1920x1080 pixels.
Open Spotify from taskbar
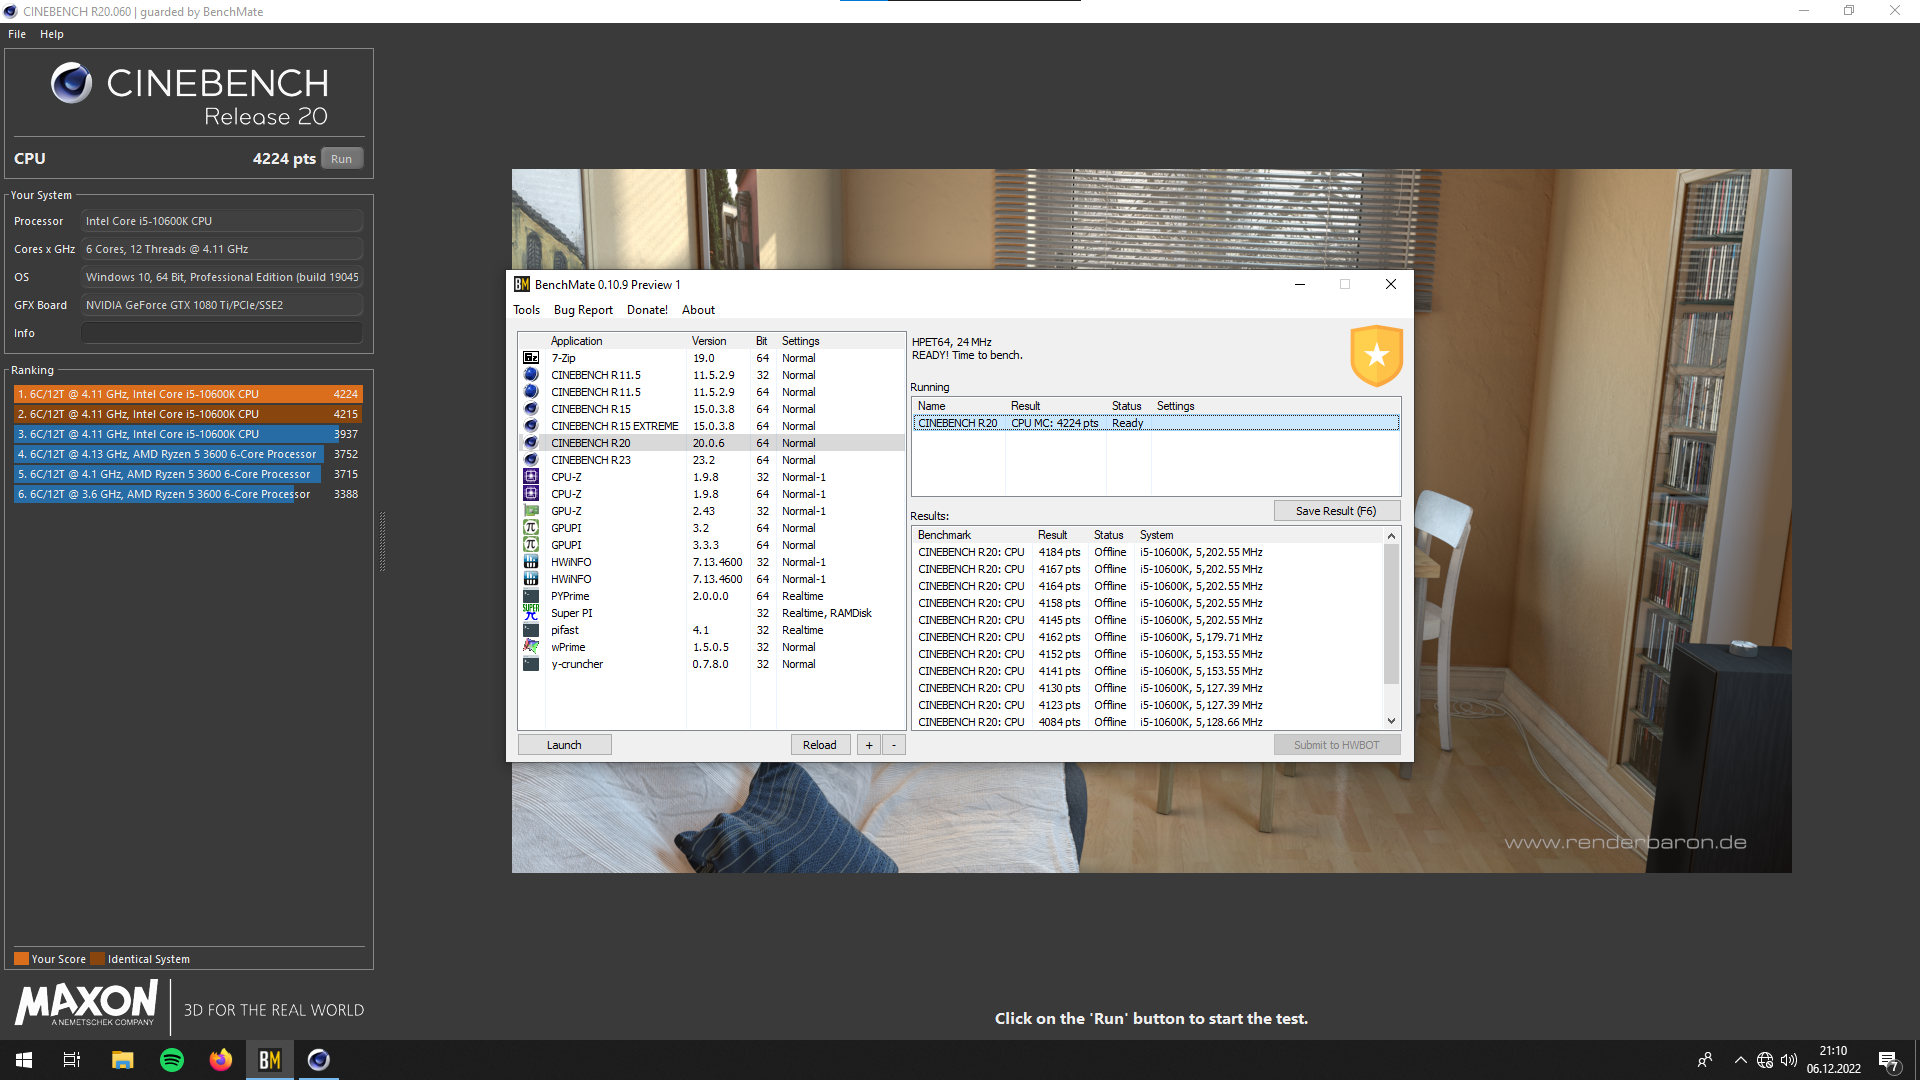[x=172, y=1060]
